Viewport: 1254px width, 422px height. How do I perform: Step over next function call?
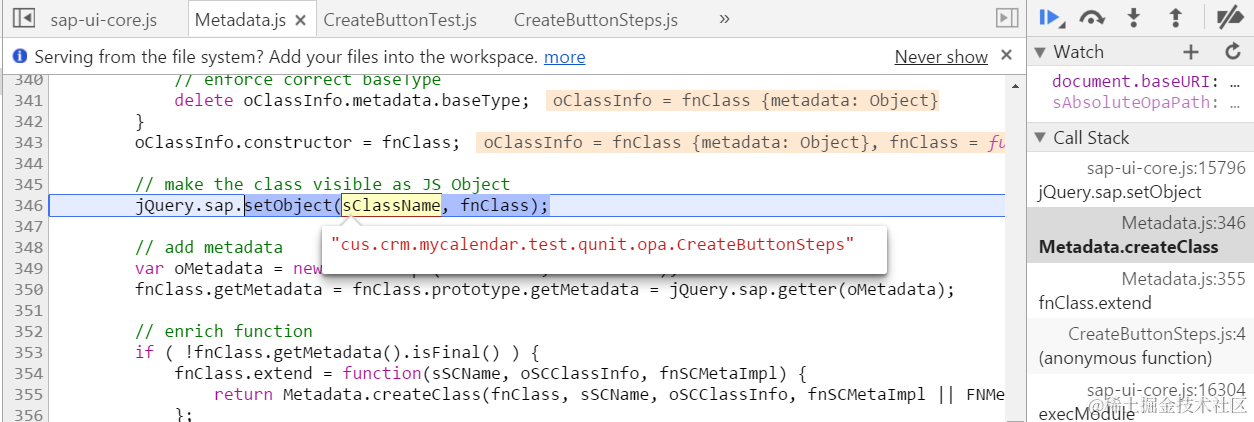(1092, 18)
